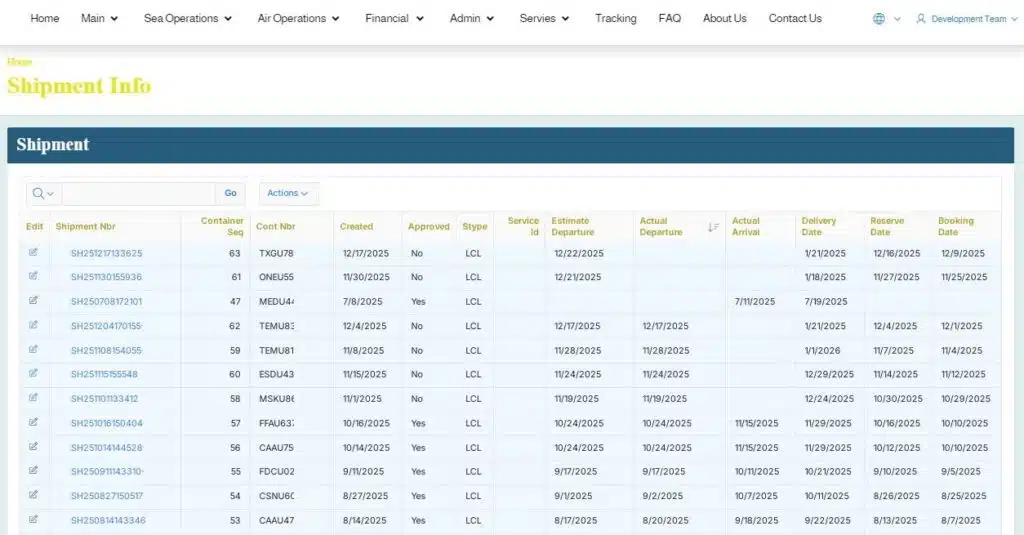This screenshot has width=1024, height=535.
Task: Click the Development Team user icon
Action: pos(921,19)
